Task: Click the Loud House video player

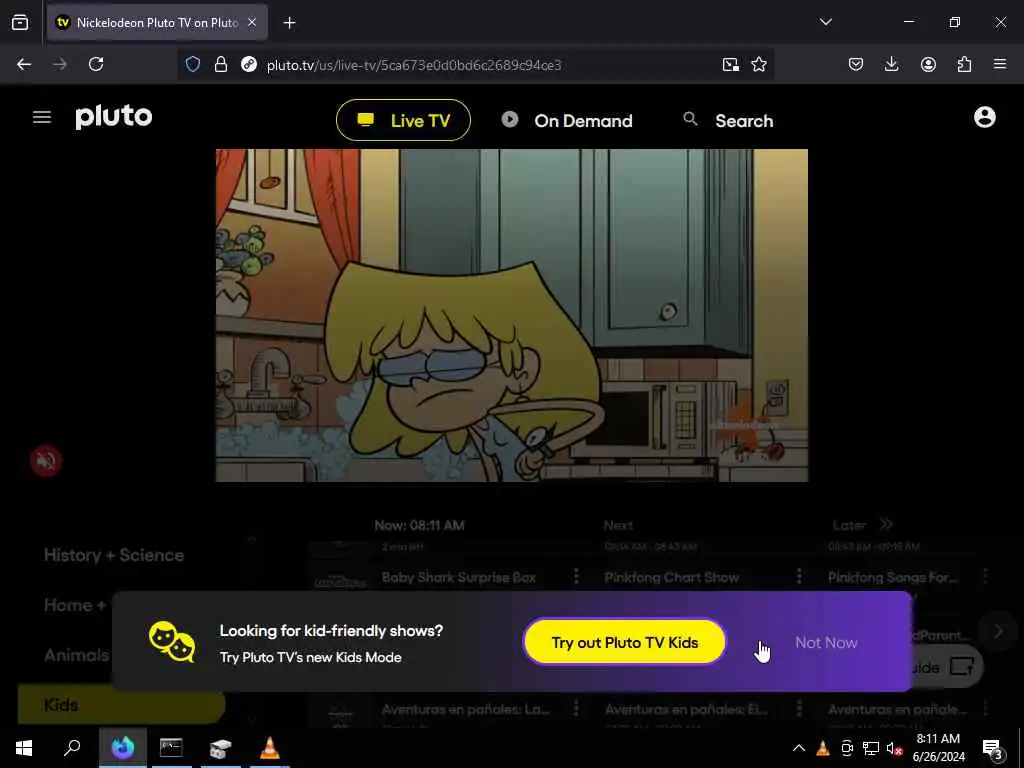Action: tap(512, 315)
